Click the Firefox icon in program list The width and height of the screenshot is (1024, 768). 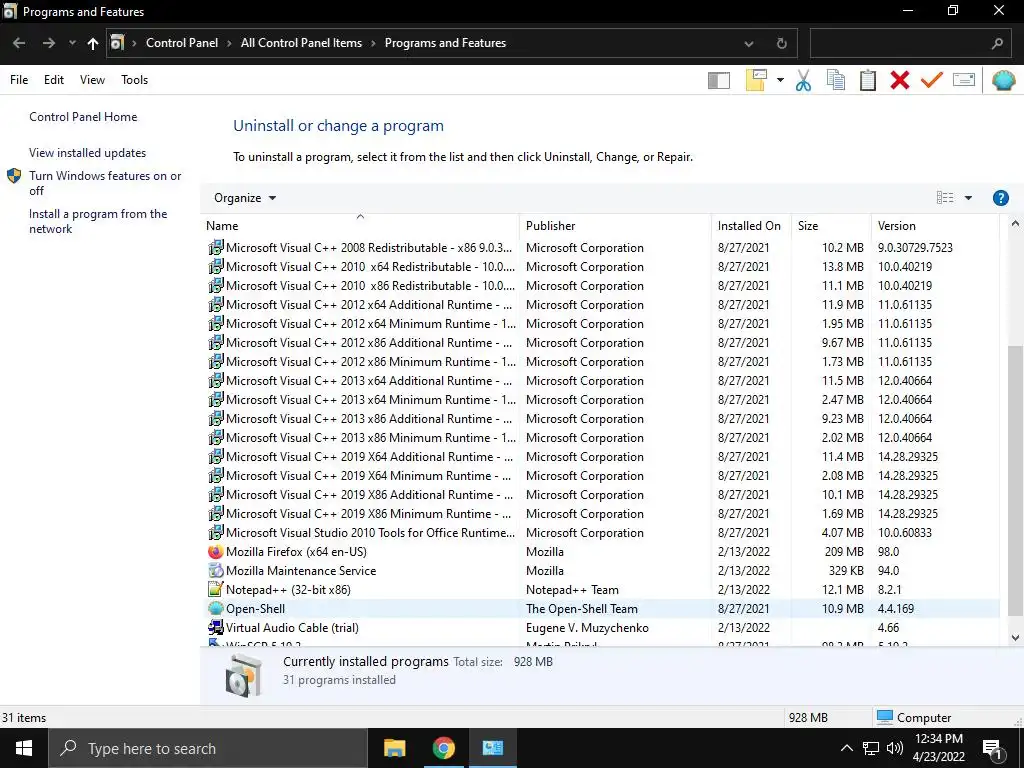point(216,552)
